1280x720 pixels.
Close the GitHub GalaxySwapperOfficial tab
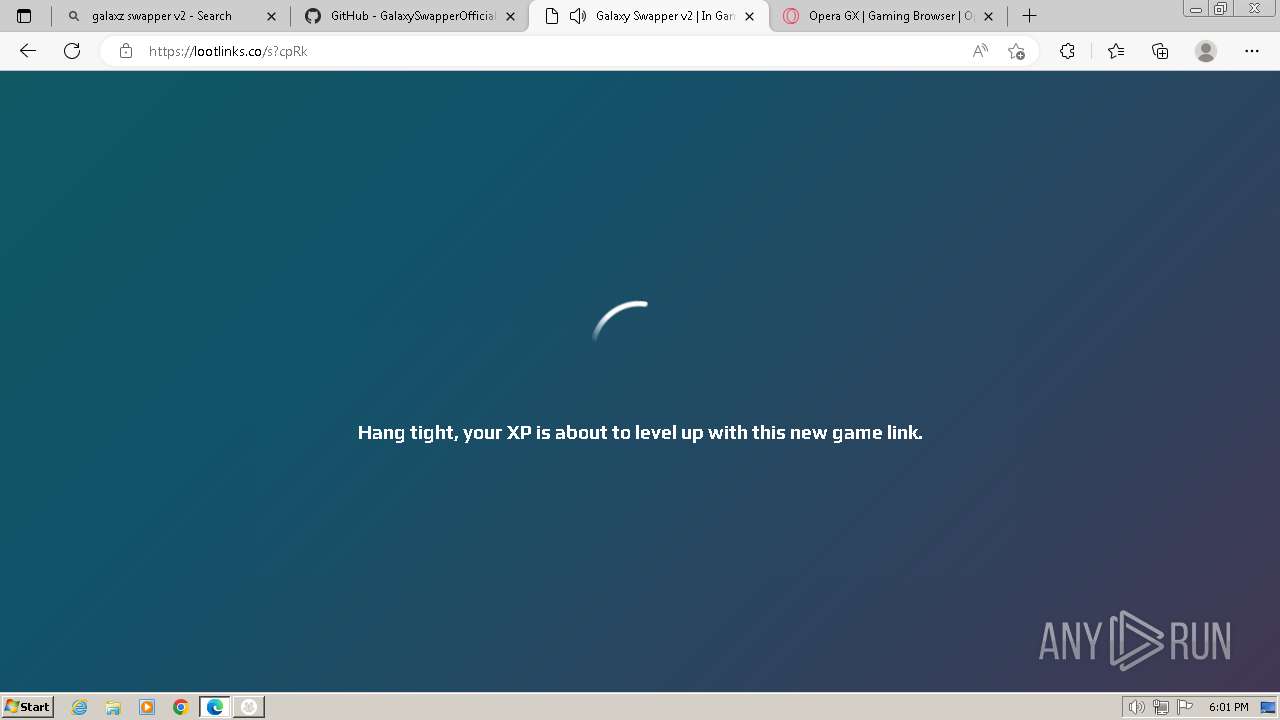[511, 16]
